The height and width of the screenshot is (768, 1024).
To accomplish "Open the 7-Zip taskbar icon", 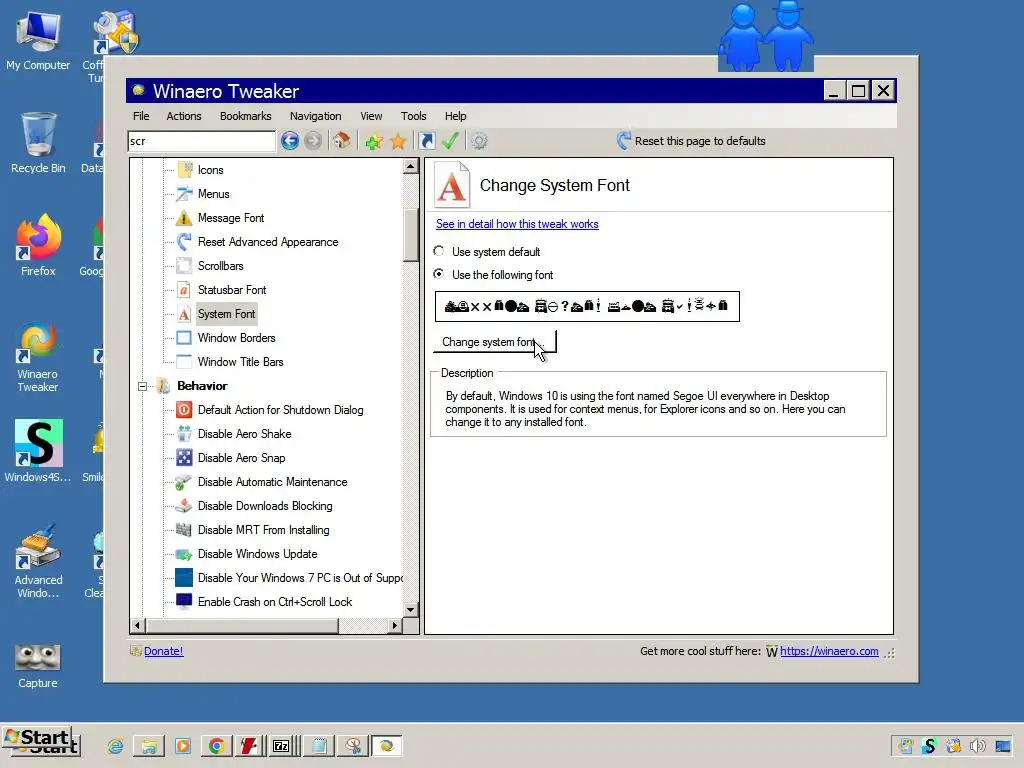I will point(281,746).
